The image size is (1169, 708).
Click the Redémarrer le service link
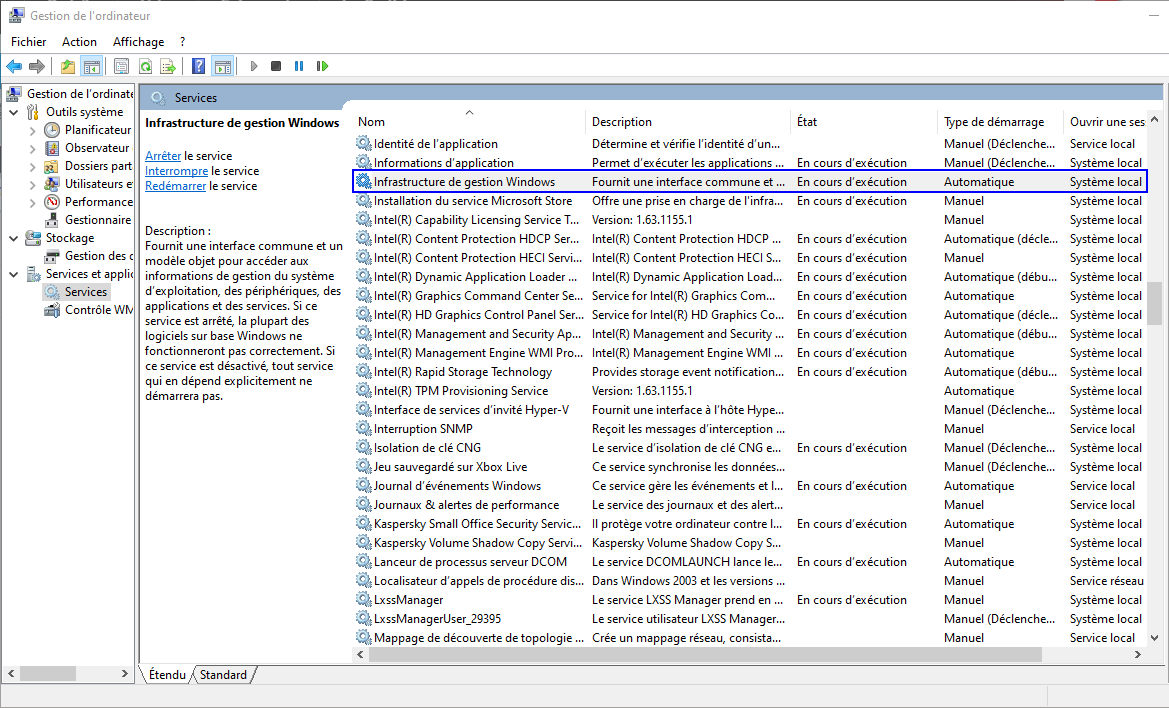[x=175, y=186]
